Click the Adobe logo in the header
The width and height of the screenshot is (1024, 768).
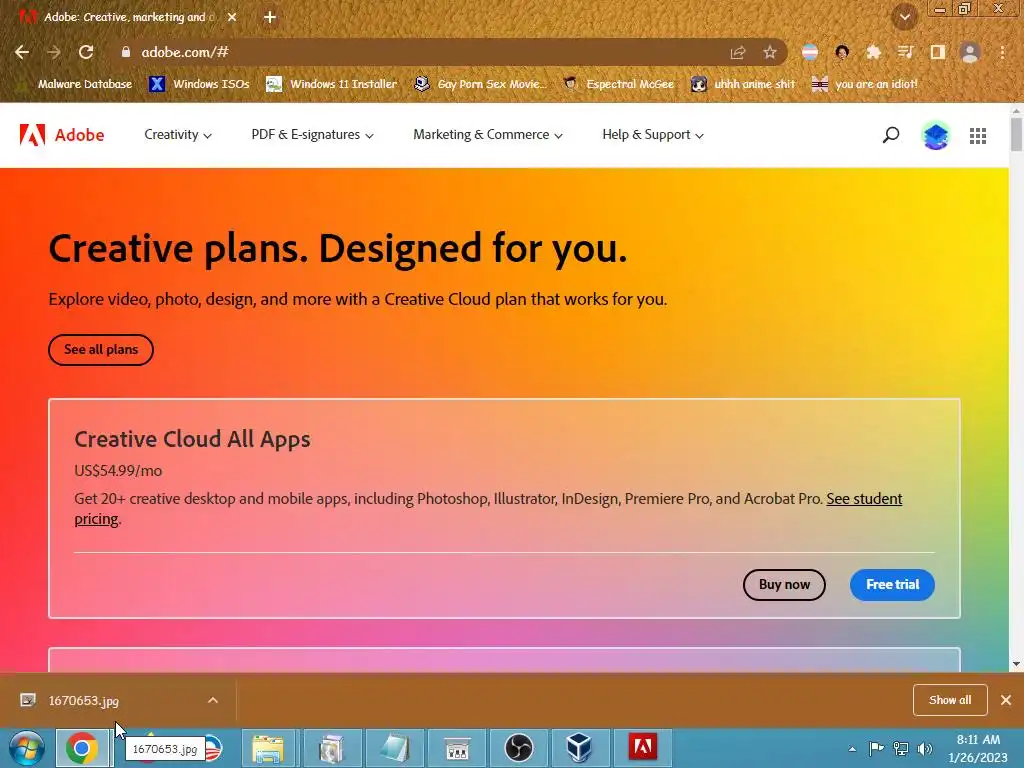62,135
